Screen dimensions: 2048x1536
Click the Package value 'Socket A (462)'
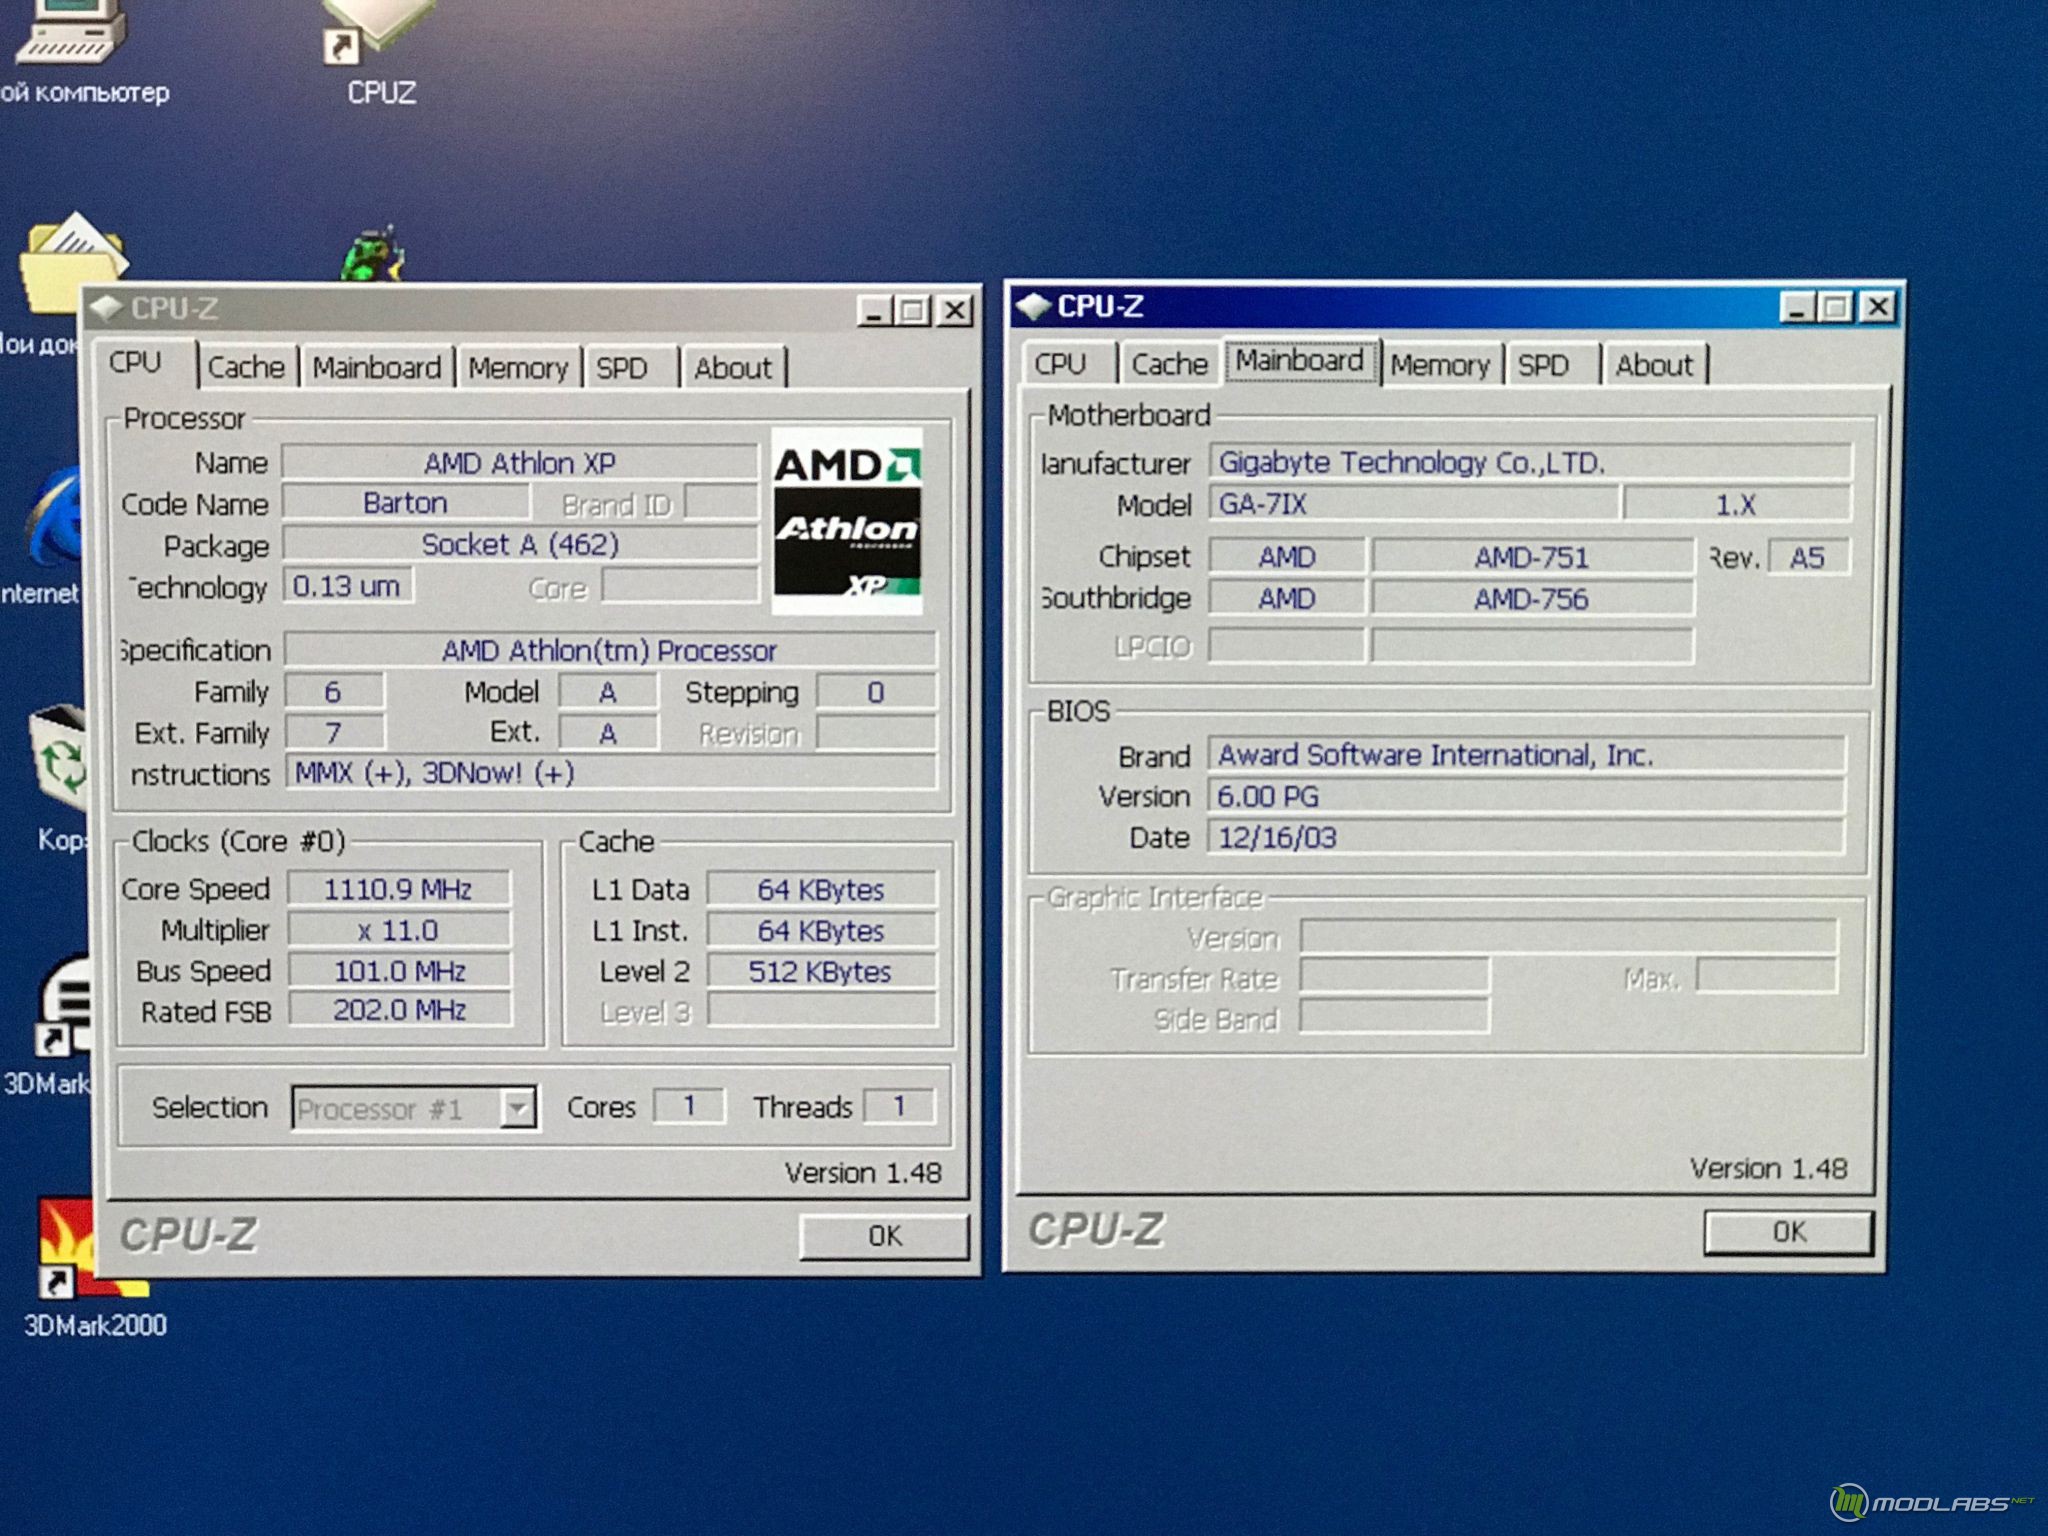tap(520, 544)
